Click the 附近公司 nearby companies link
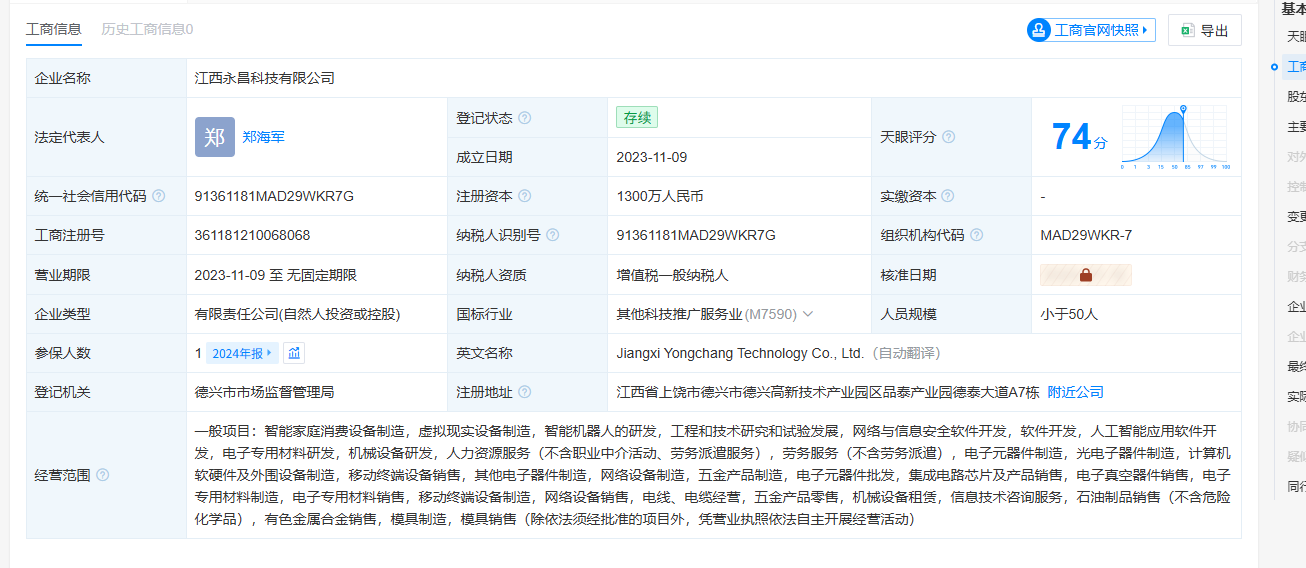This screenshot has width=1306, height=568. [x=1076, y=392]
